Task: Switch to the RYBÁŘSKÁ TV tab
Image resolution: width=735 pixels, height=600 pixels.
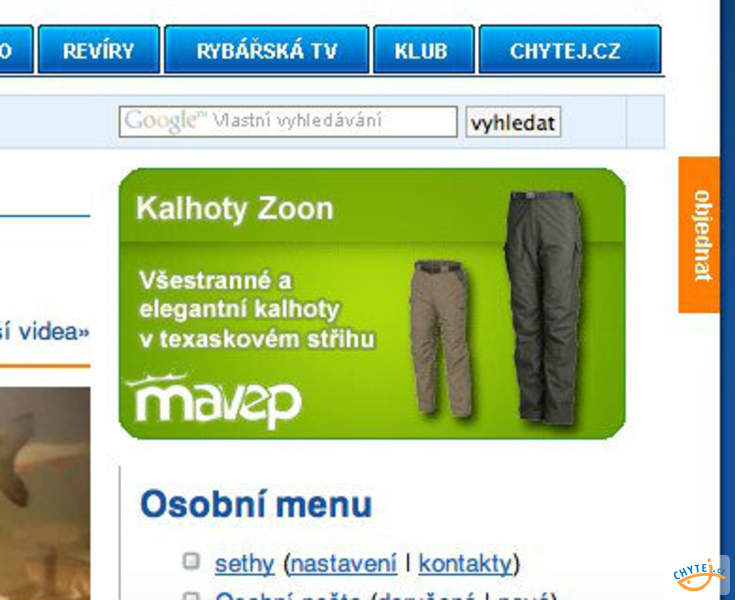Action: point(267,50)
